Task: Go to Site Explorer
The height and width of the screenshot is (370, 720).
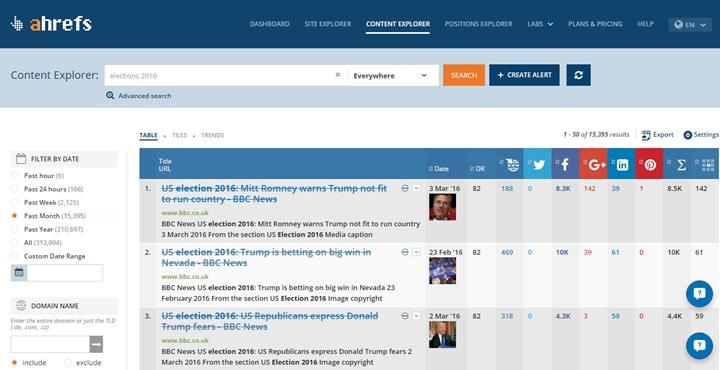Action: click(328, 24)
